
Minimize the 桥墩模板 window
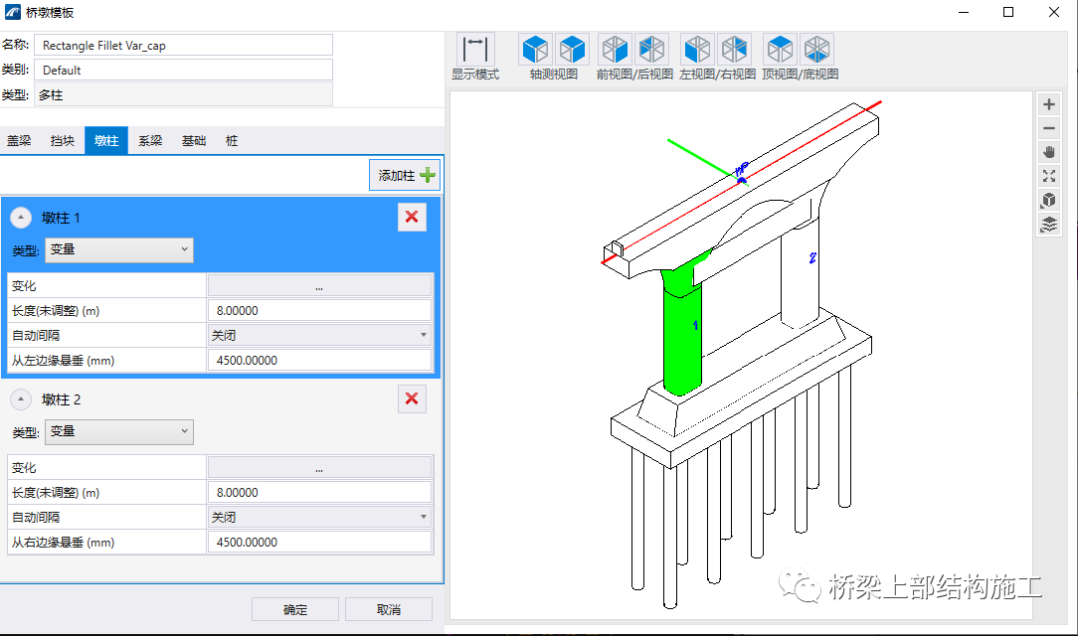964,12
